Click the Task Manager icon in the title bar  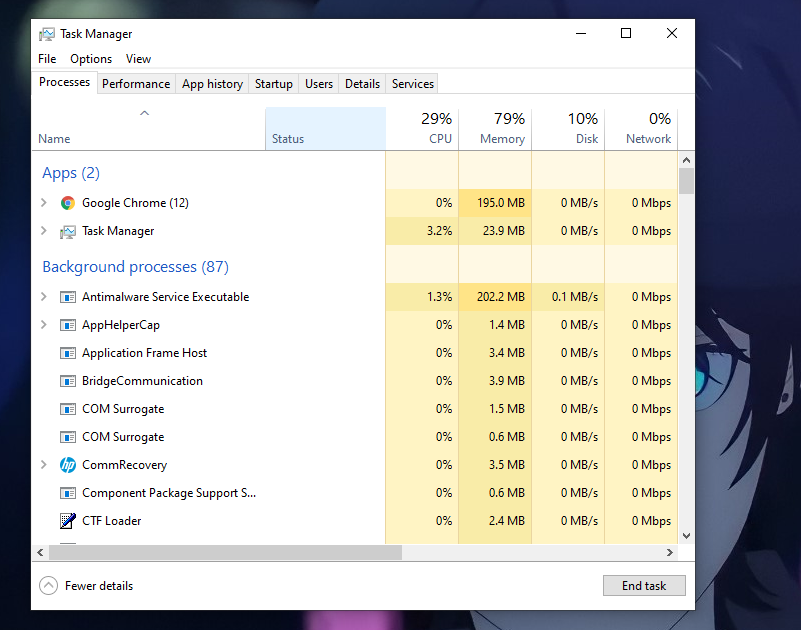coord(46,34)
